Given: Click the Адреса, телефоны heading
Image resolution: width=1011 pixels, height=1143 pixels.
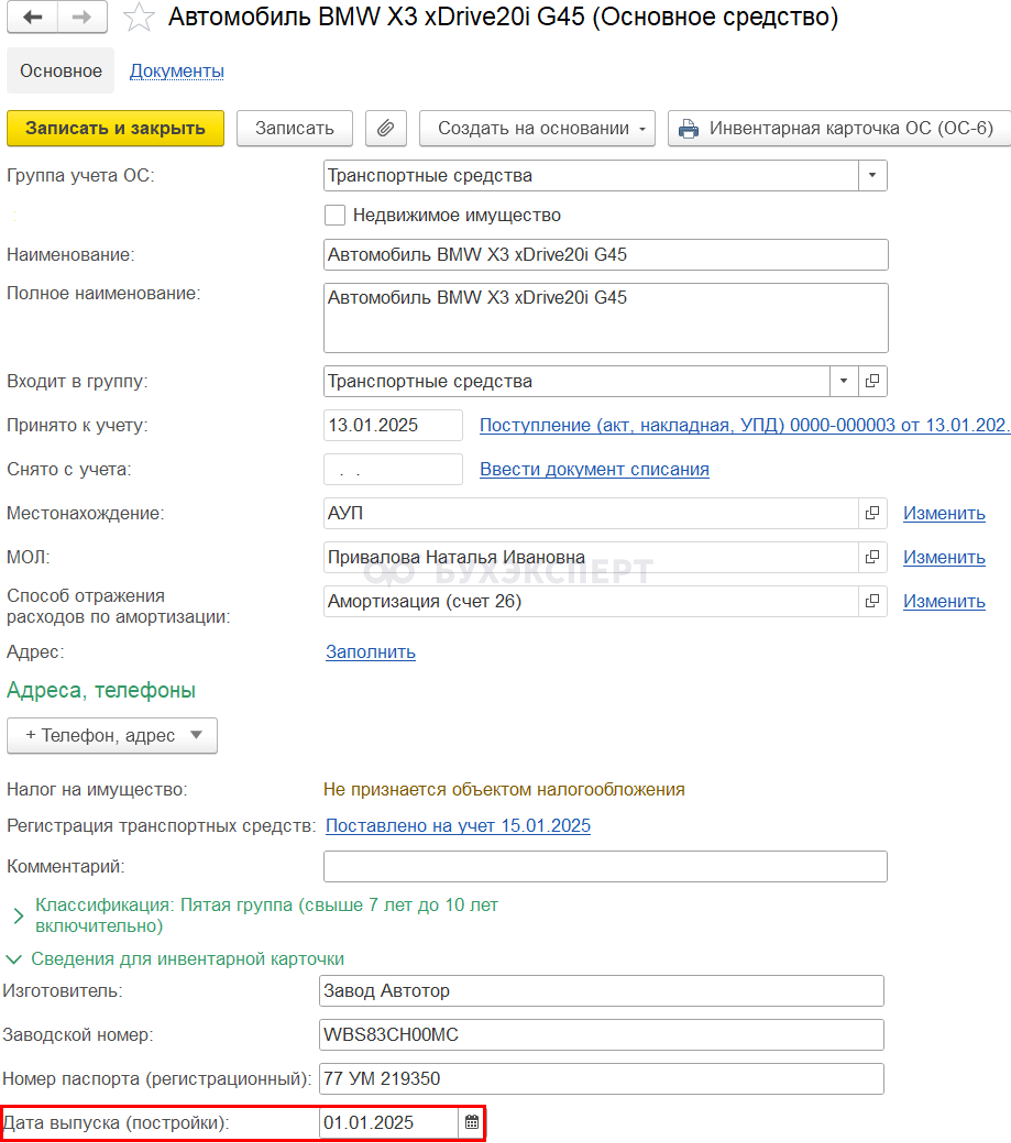Looking at the screenshot, I should [101, 690].
